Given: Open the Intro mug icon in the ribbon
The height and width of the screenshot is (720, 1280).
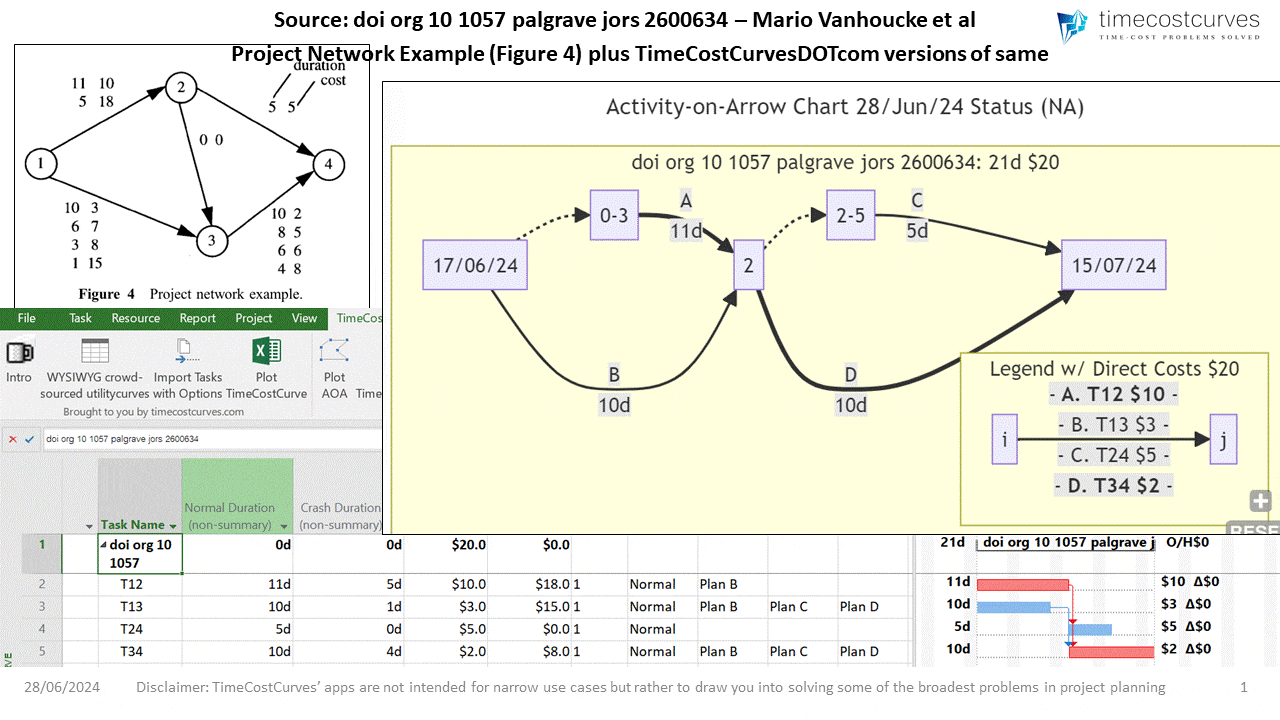Looking at the screenshot, I should pos(19,352).
